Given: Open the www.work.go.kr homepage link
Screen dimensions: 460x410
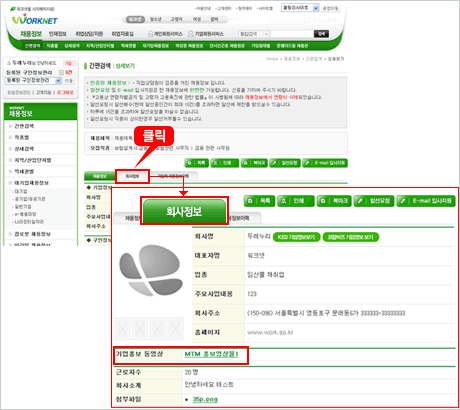Looking at the screenshot, I should tap(270, 332).
